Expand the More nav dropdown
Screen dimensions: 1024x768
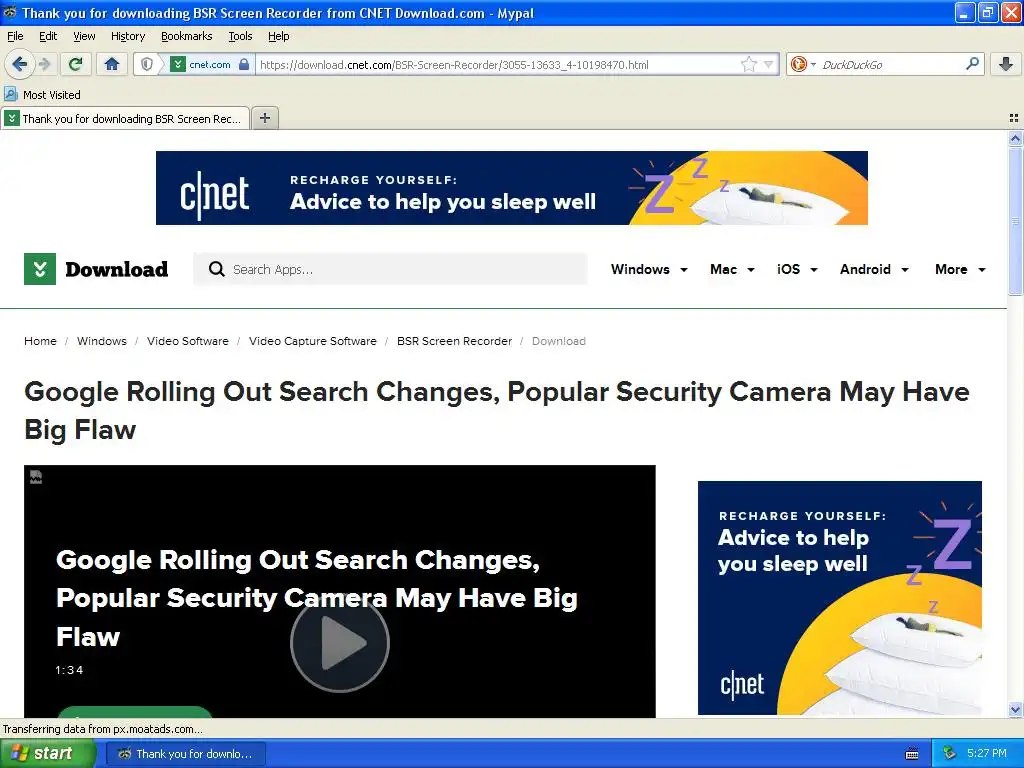pos(960,269)
